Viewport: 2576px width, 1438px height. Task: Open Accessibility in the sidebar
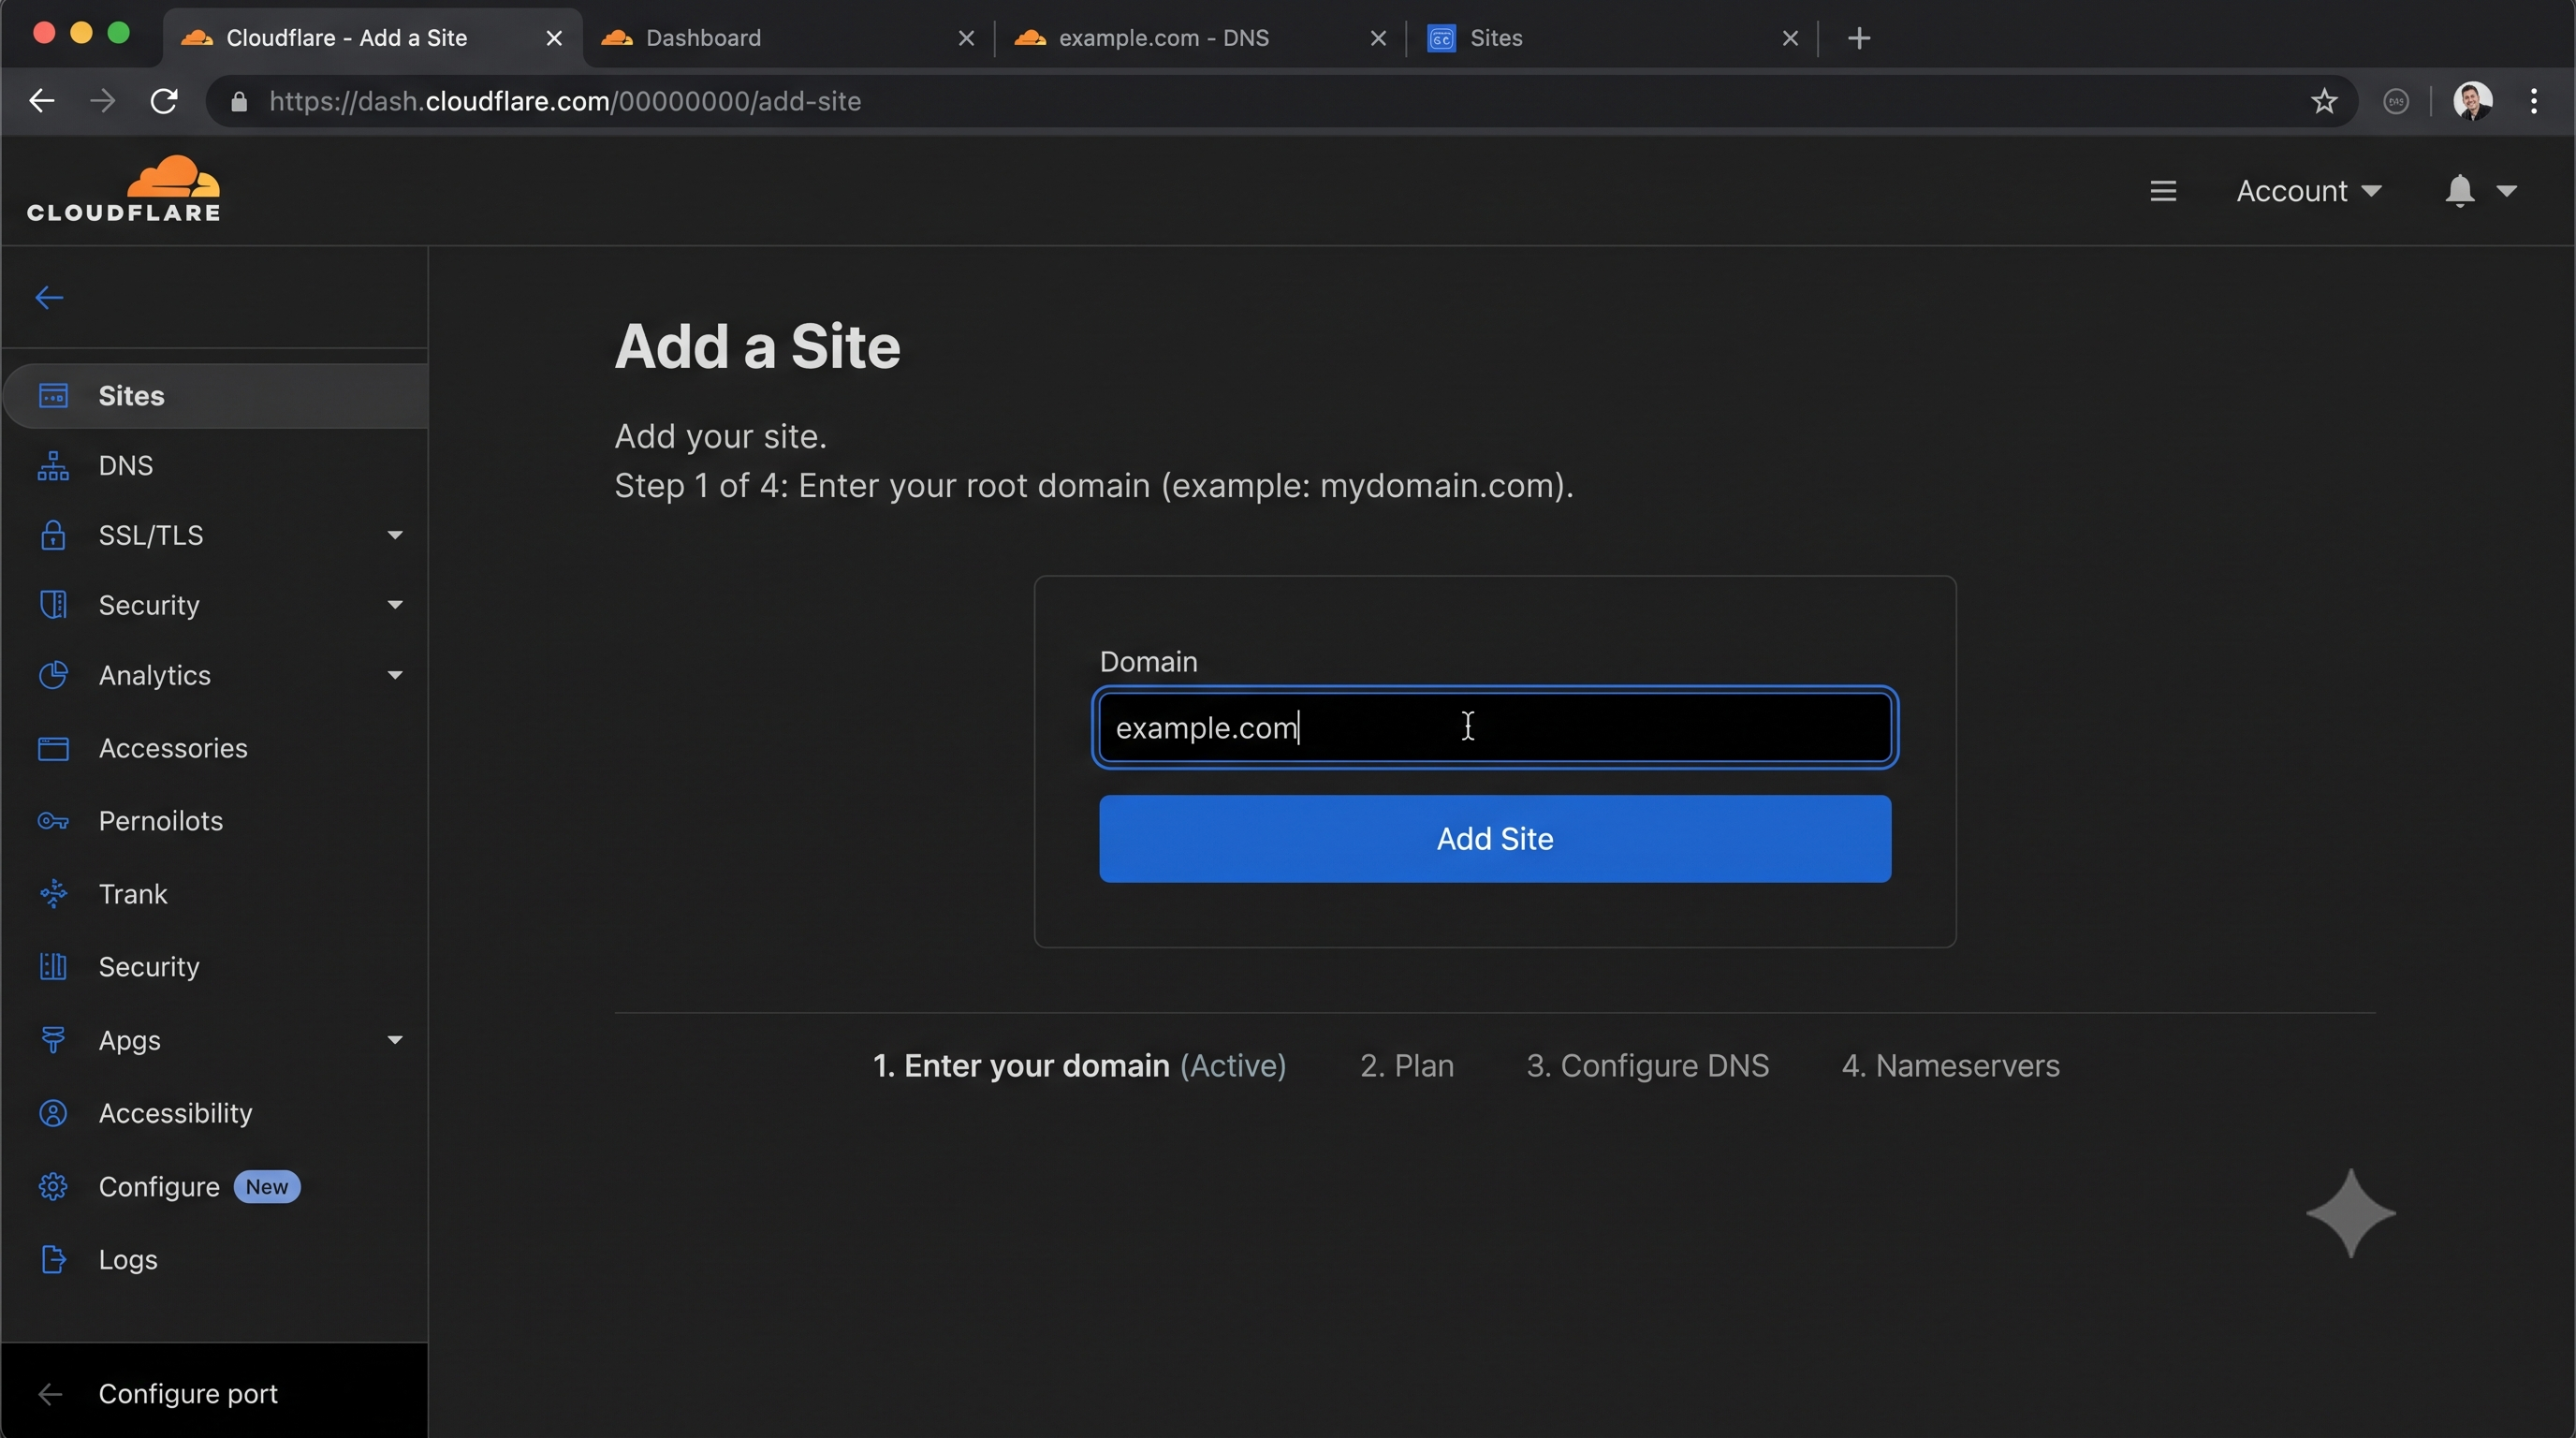tap(215, 1113)
